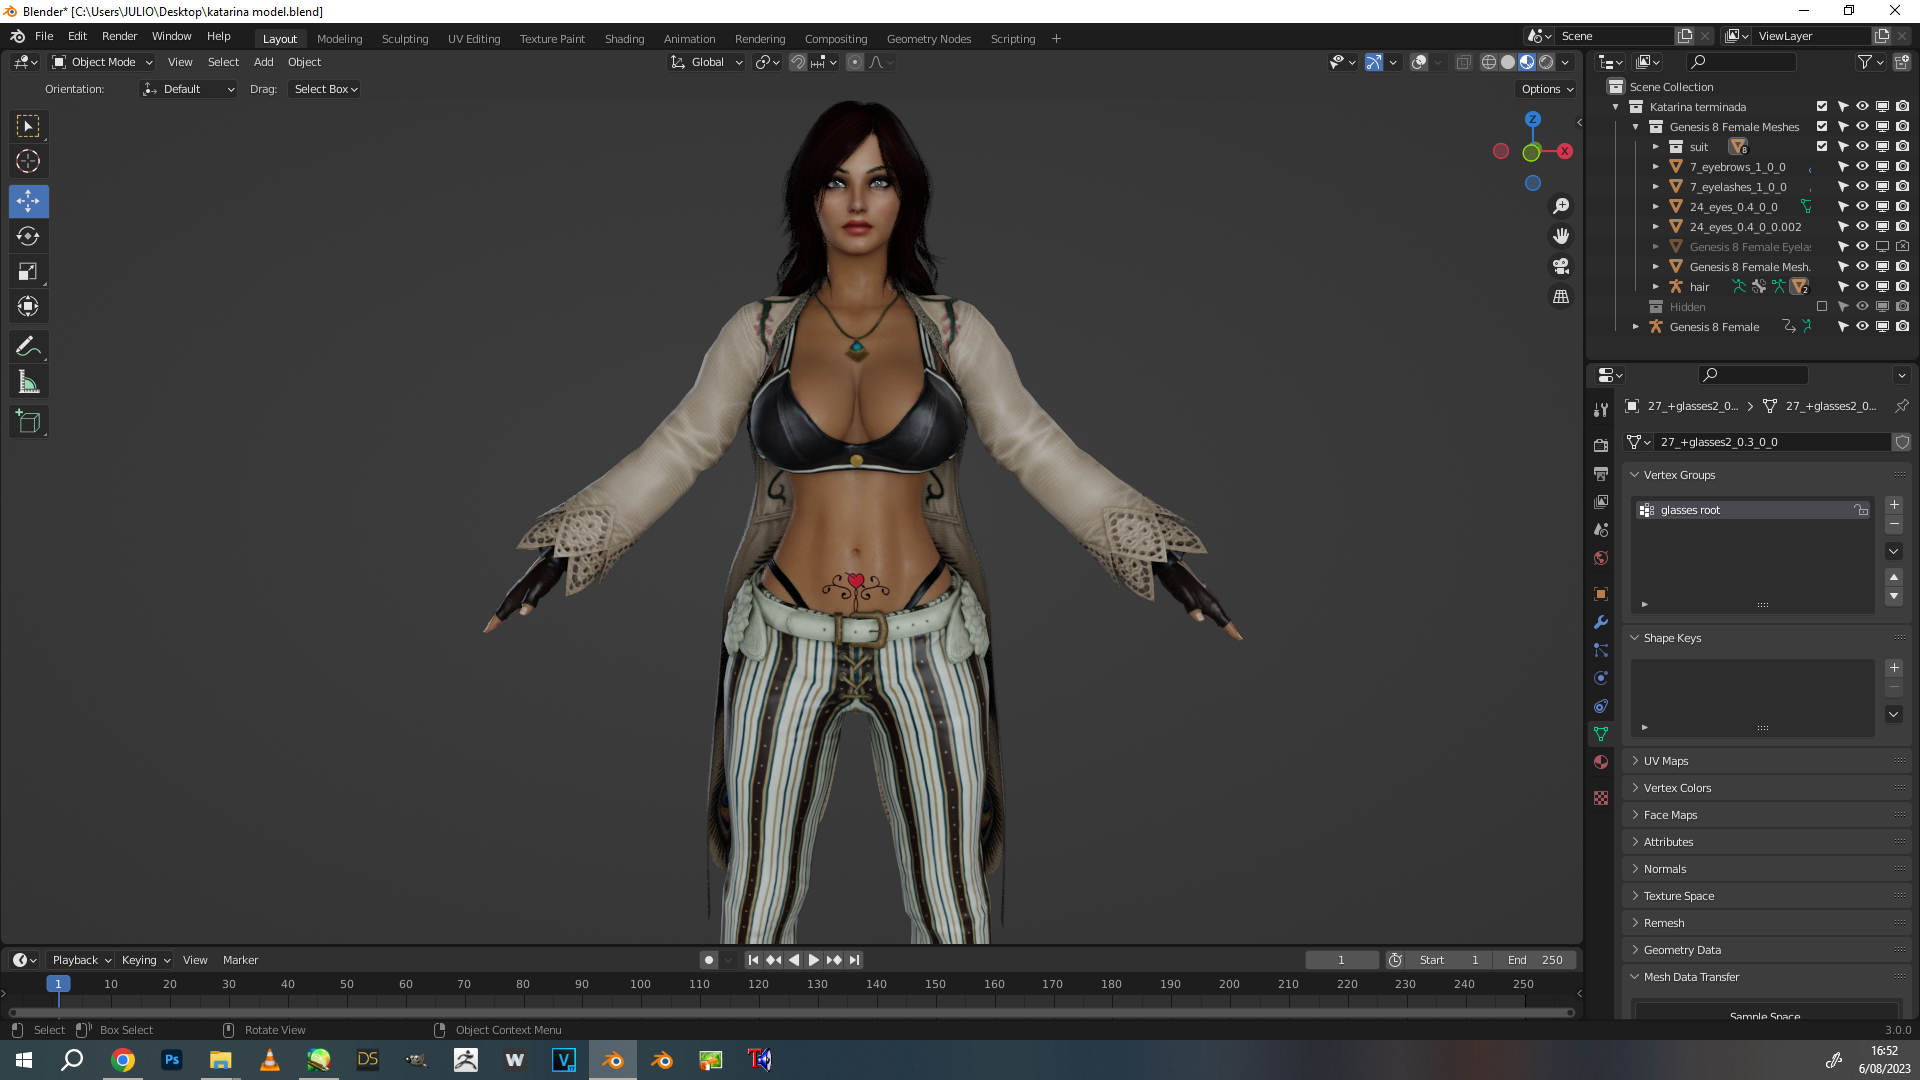This screenshot has width=1920, height=1080.
Task: Uncheck the Genesis 8 Female Meshes checkbox
Action: tap(1822, 126)
